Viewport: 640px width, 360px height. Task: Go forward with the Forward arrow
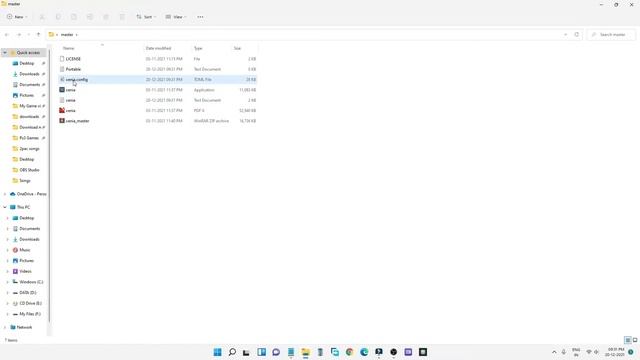tap(19, 35)
